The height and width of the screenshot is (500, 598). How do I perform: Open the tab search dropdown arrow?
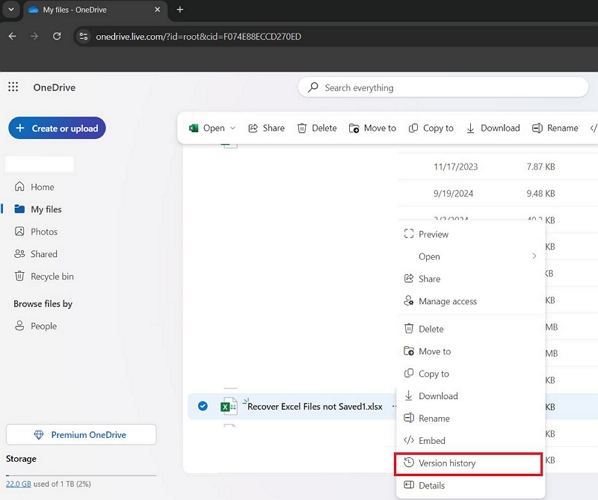coord(11,10)
